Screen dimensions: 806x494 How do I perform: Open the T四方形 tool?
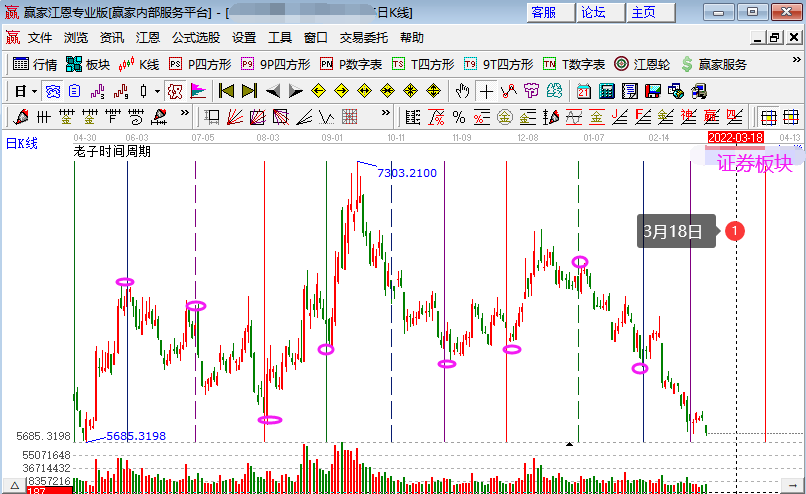423,64
